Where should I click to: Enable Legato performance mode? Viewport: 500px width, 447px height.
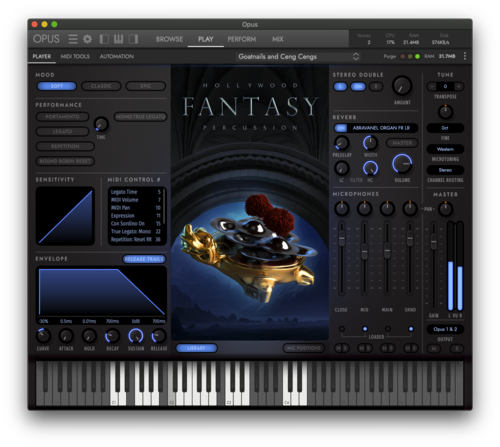point(62,131)
